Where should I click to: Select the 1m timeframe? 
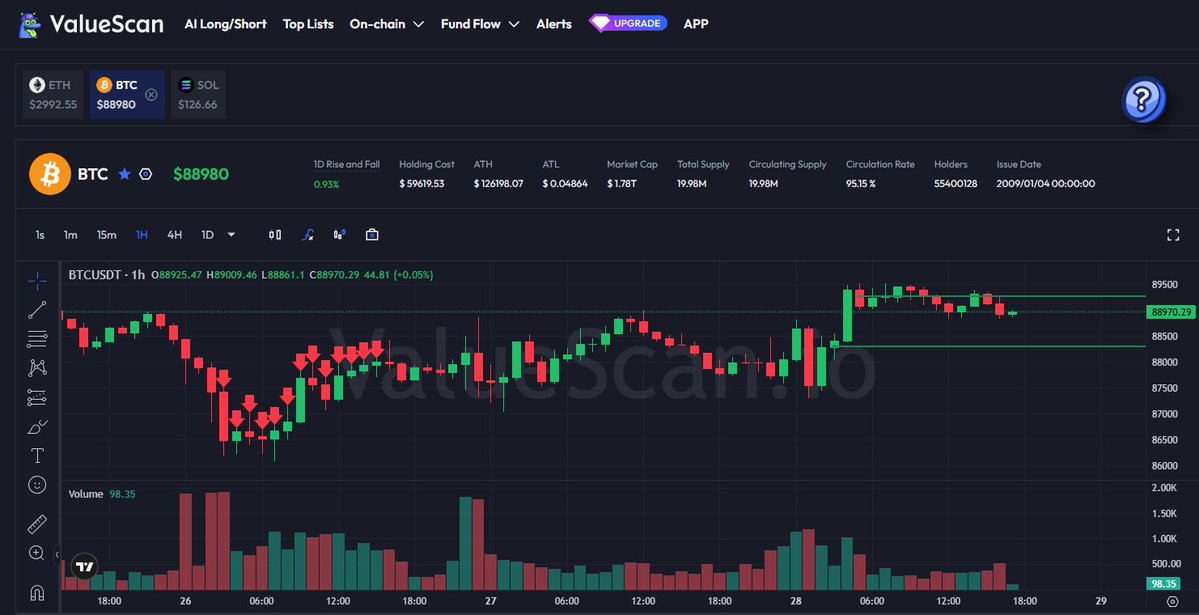pyautogui.click(x=70, y=235)
